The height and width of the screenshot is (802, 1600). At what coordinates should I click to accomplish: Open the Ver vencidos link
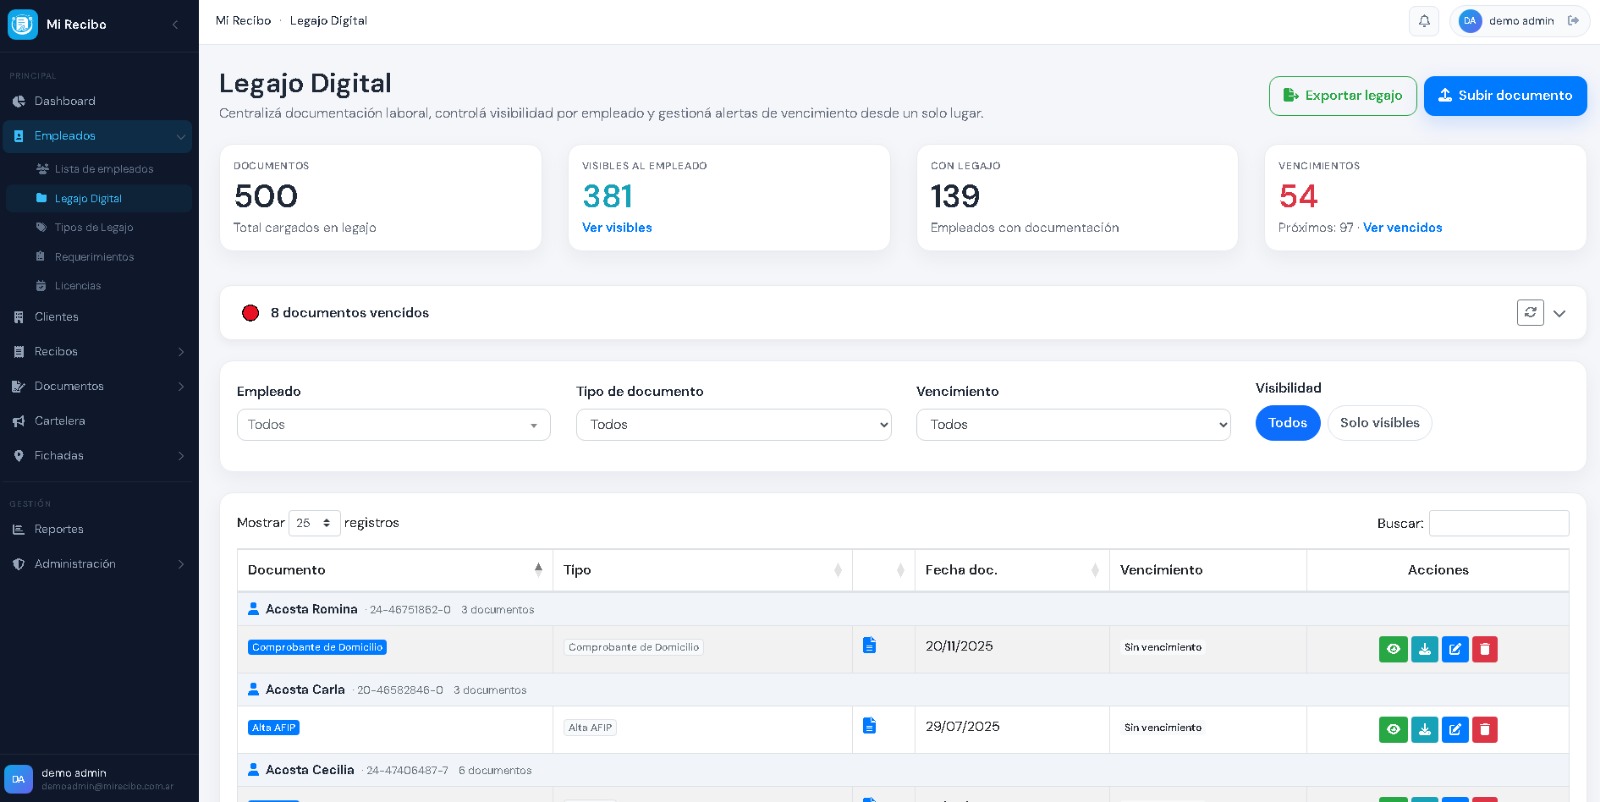(x=1402, y=228)
